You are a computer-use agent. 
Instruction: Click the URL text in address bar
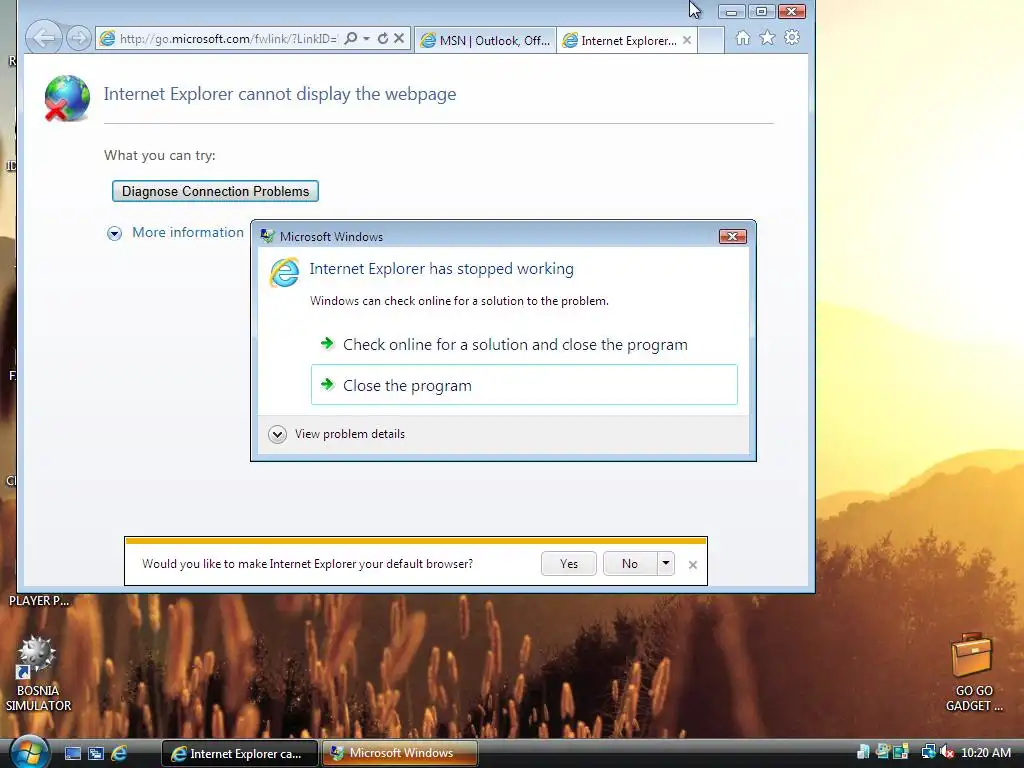[x=228, y=39]
